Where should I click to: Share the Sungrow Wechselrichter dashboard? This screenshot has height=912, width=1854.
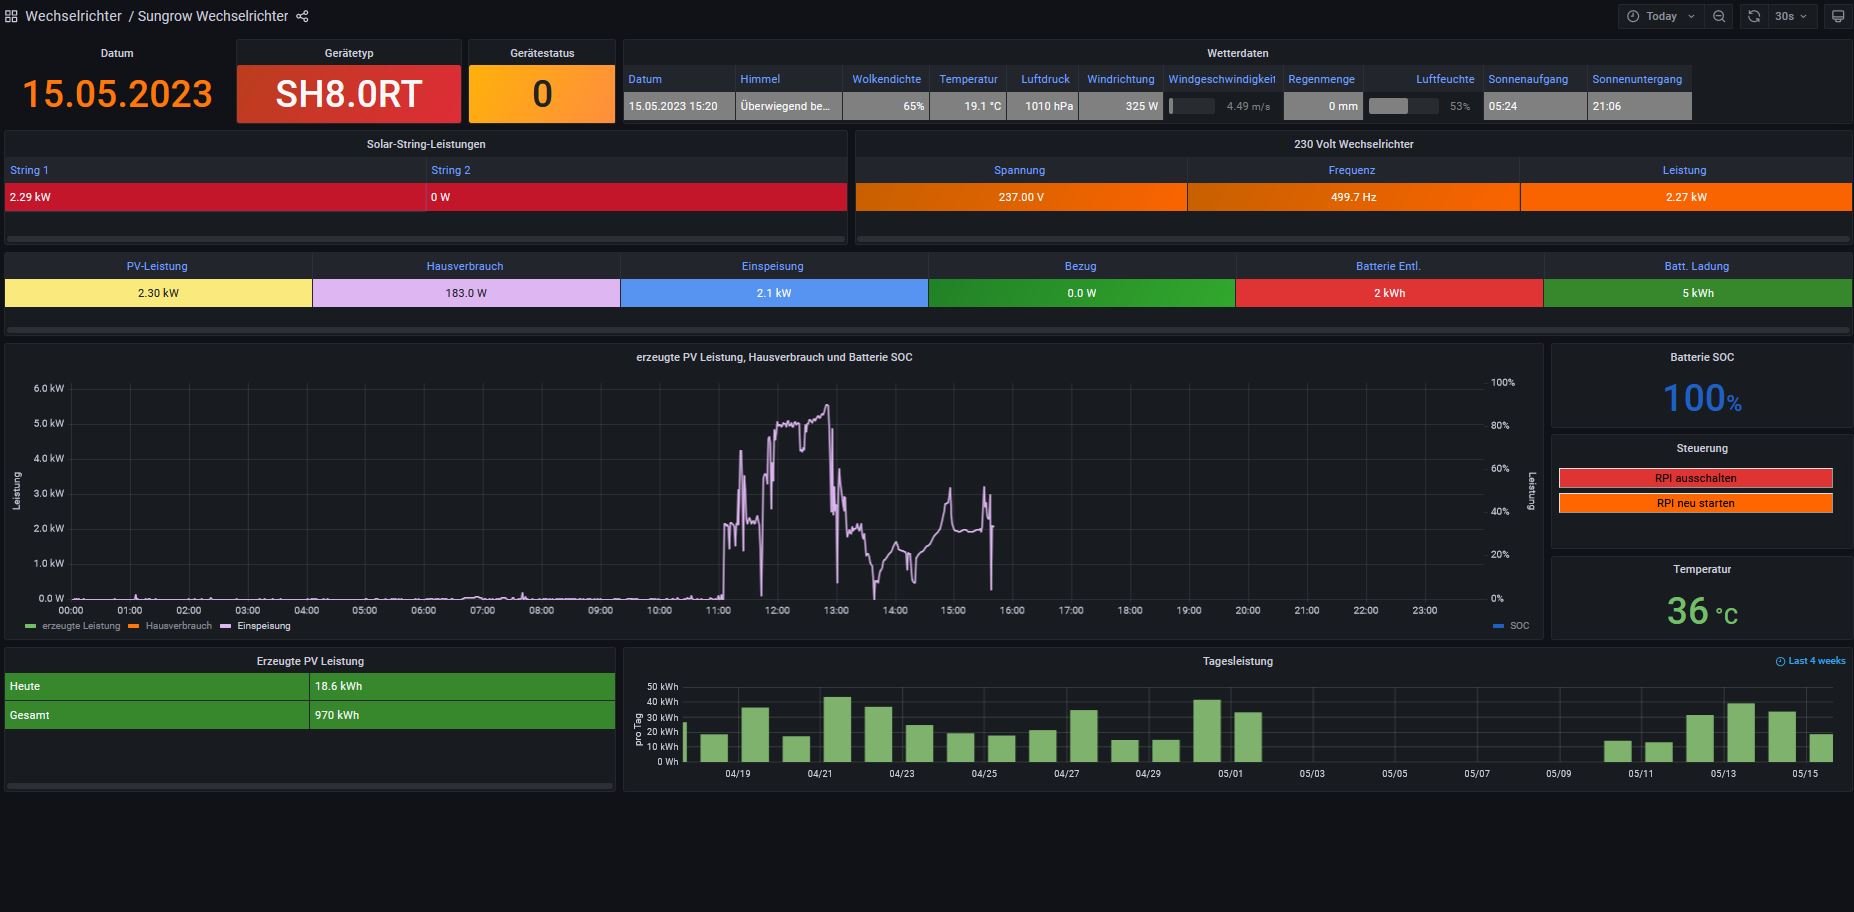[x=302, y=16]
